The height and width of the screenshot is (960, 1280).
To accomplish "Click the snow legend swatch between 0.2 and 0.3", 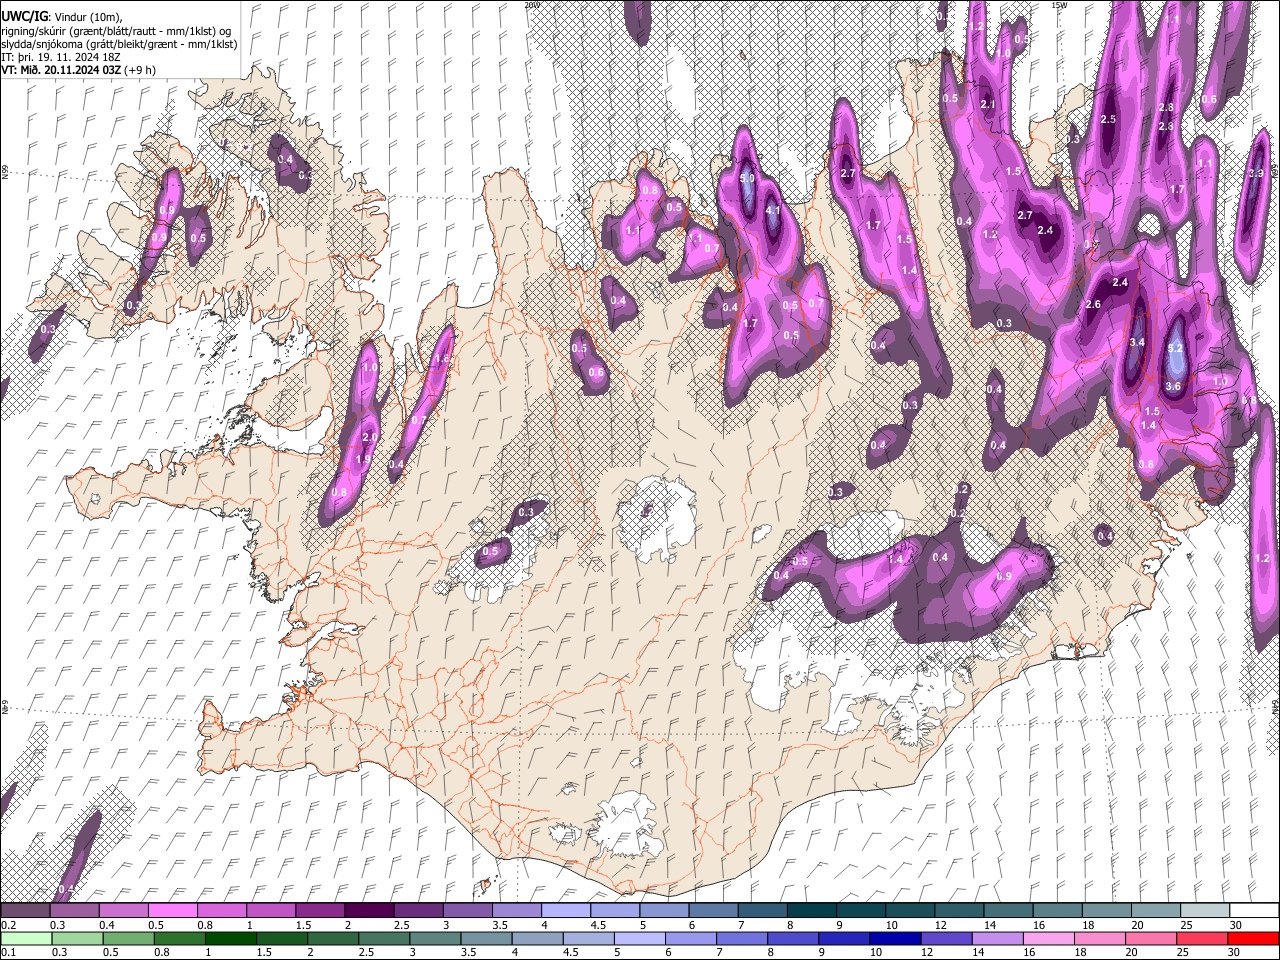I will click(26, 910).
